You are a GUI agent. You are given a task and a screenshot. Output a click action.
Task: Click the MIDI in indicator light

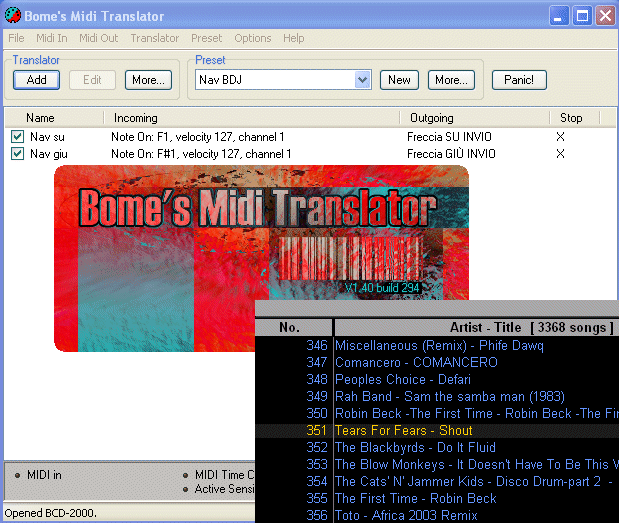pyautogui.click(x=17, y=475)
